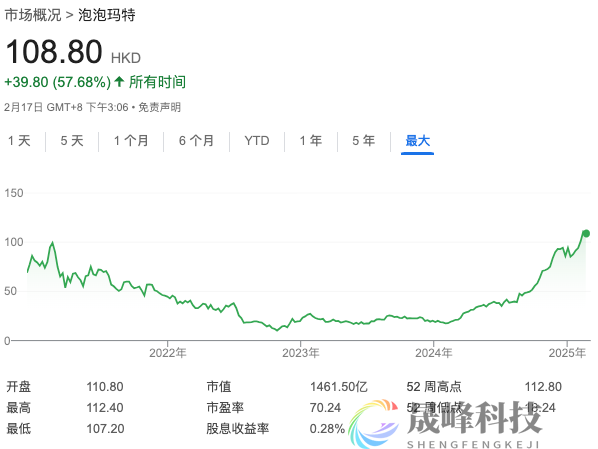The image size is (598, 449).
Task: Switch to the 1 个月 range tab
Action: point(131,141)
